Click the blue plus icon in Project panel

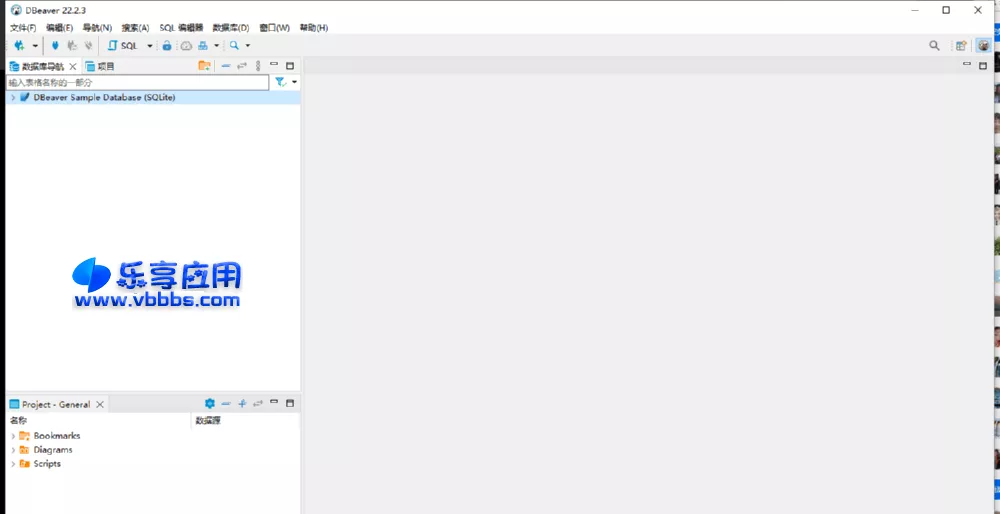tap(242, 404)
